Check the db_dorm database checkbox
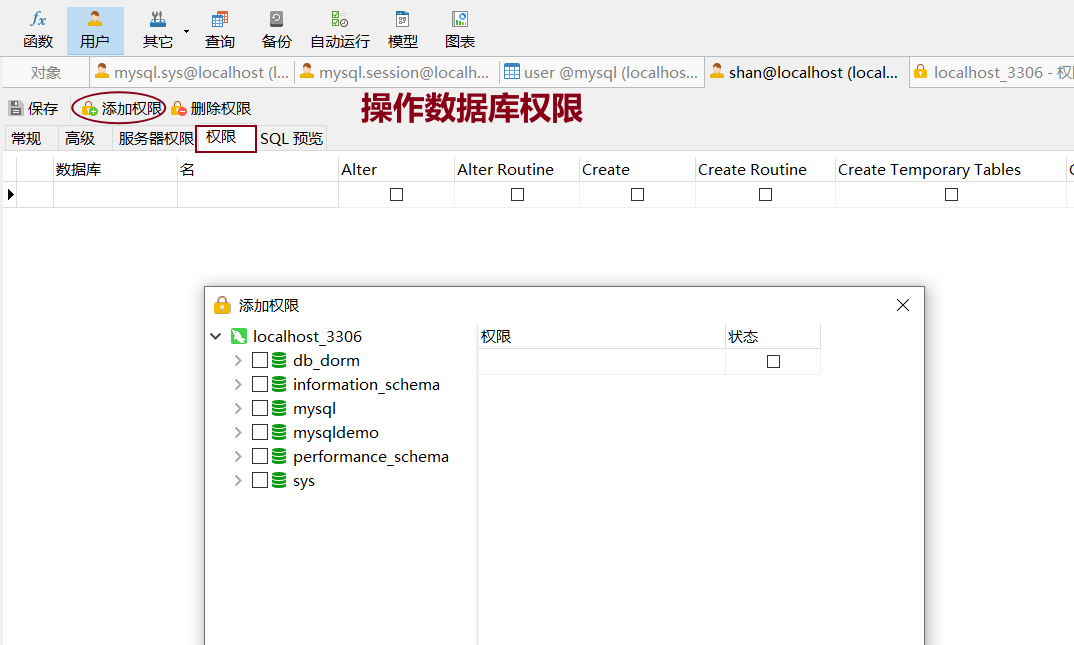The image size is (1074, 645). (260, 360)
